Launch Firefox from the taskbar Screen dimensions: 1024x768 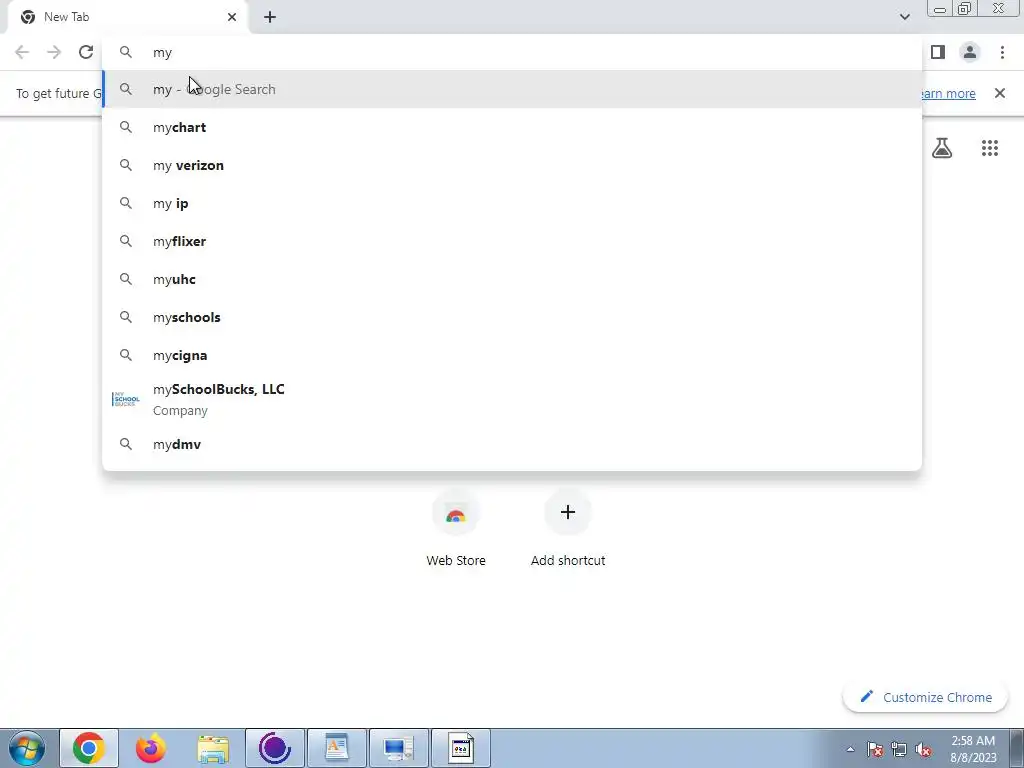click(151, 748)
